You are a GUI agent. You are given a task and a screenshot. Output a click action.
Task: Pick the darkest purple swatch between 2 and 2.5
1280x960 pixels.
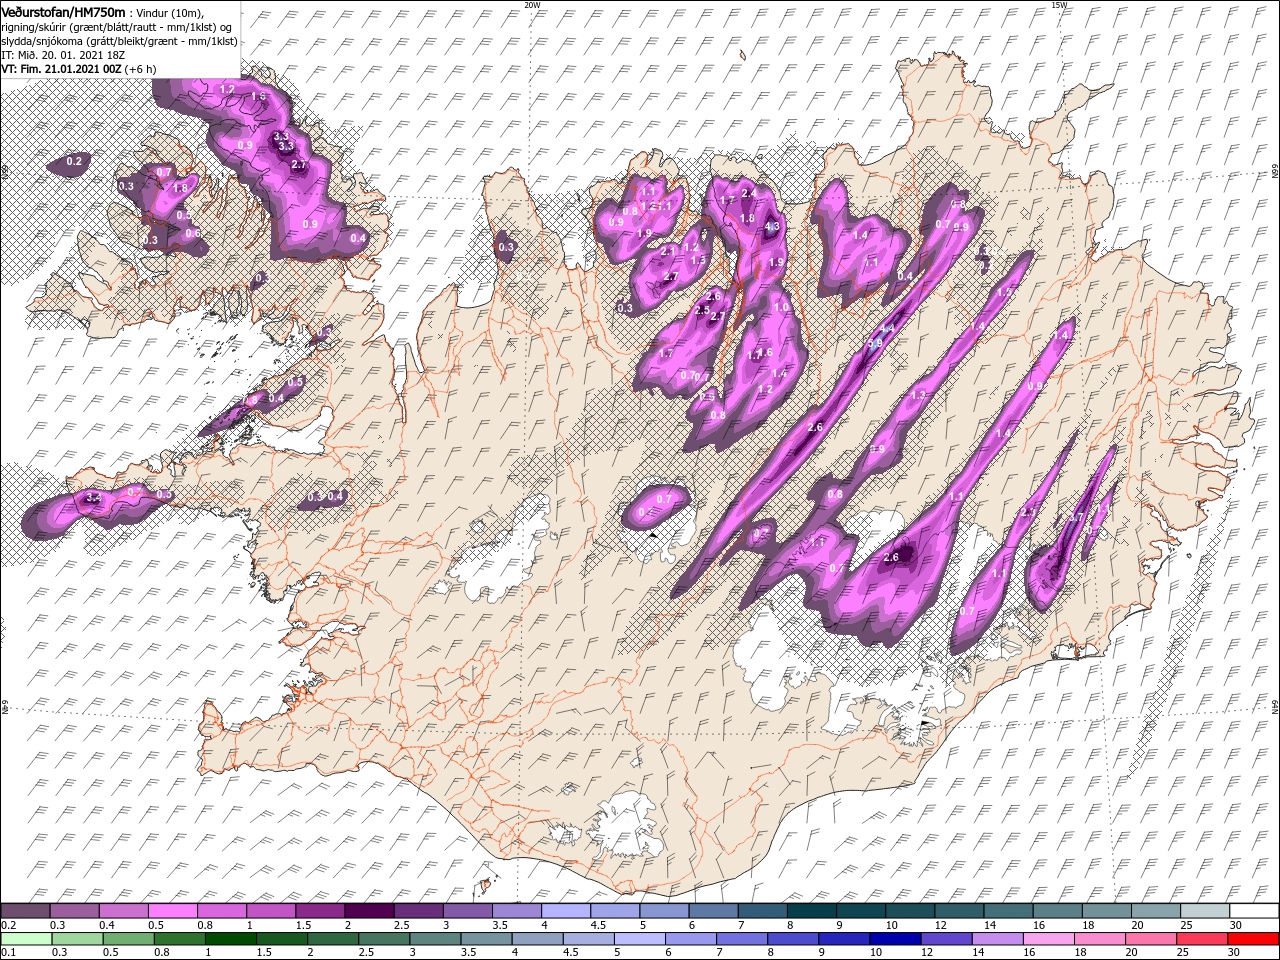[368, 910]
